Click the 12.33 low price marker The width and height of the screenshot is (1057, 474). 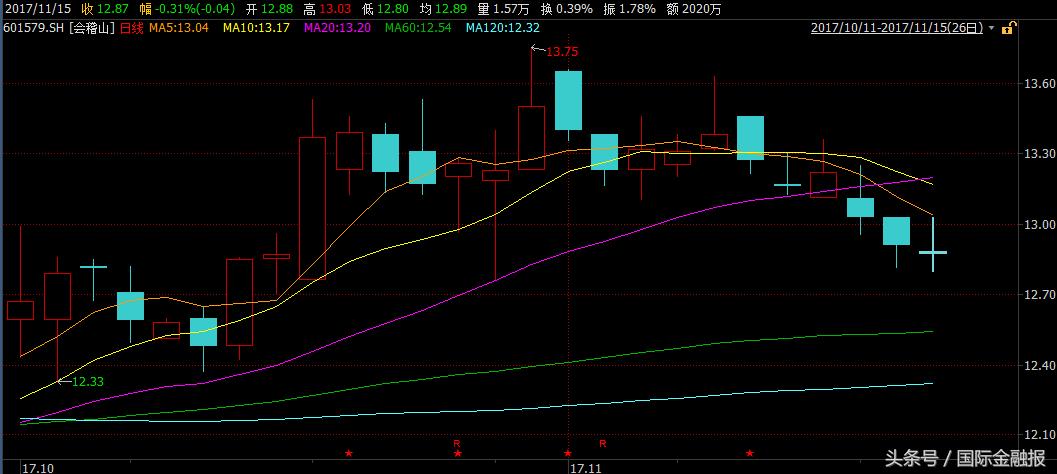pyautogui.click(x=87, y=381)
